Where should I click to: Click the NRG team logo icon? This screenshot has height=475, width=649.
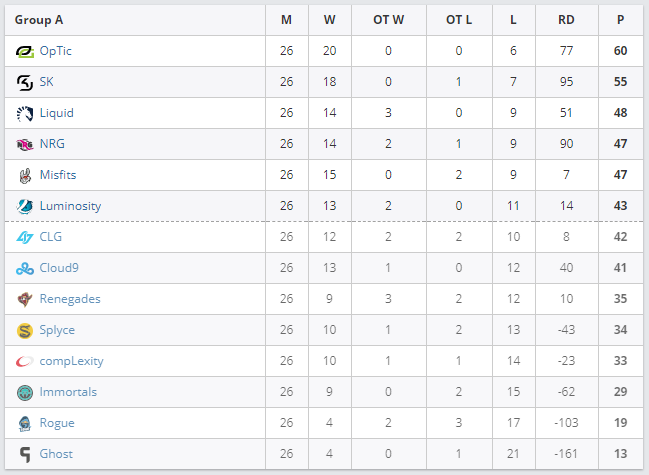(x=25, y=144)
